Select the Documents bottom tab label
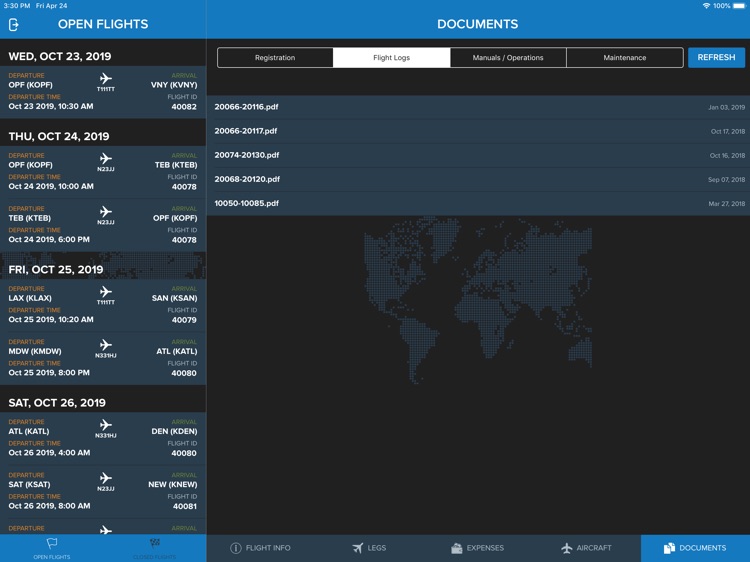 (x=703, y=548)
